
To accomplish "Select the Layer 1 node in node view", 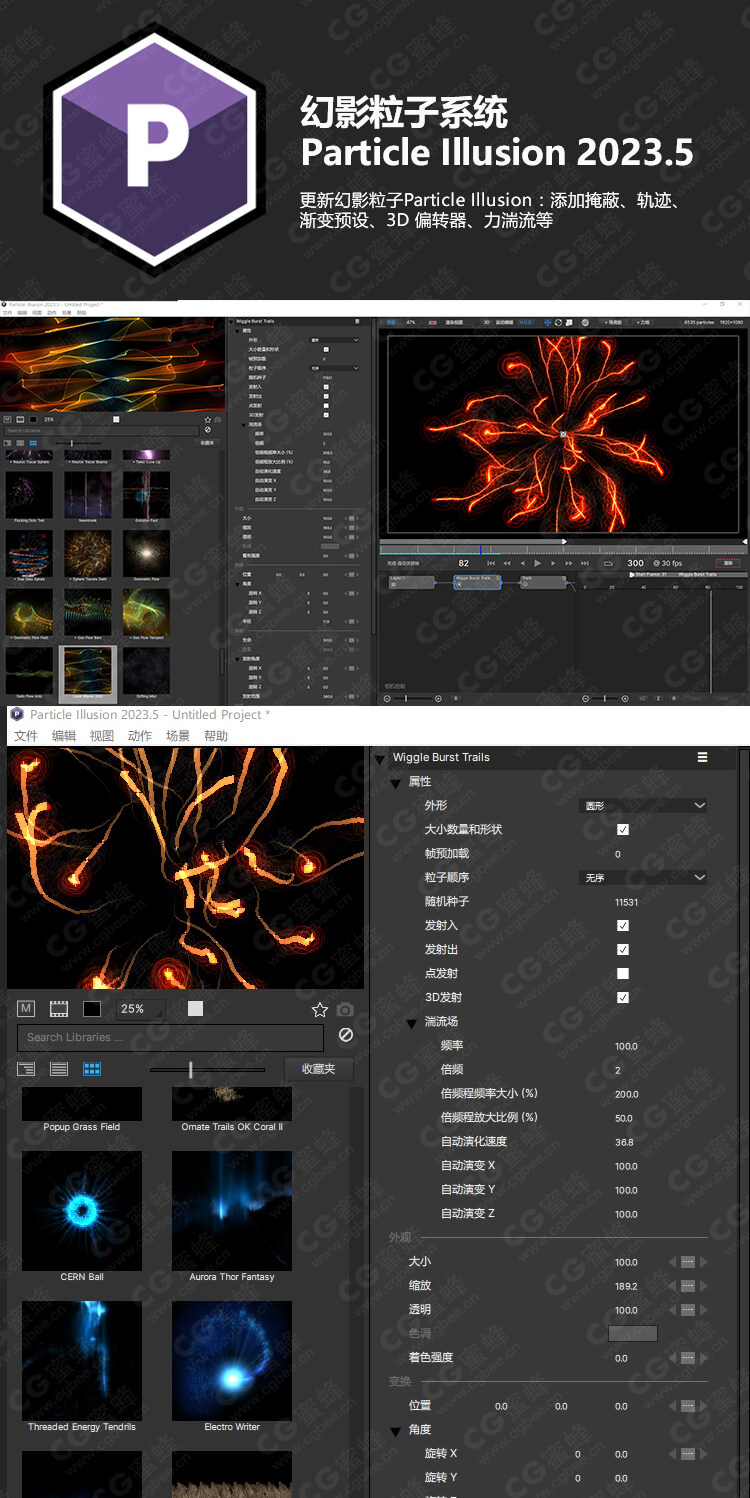I will (x=410, y=582).
